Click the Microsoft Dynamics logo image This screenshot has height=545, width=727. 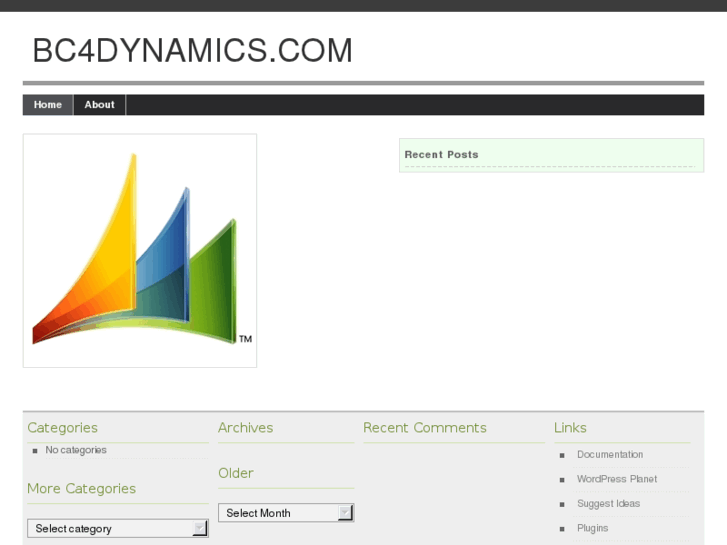click(x=140, y=251)
